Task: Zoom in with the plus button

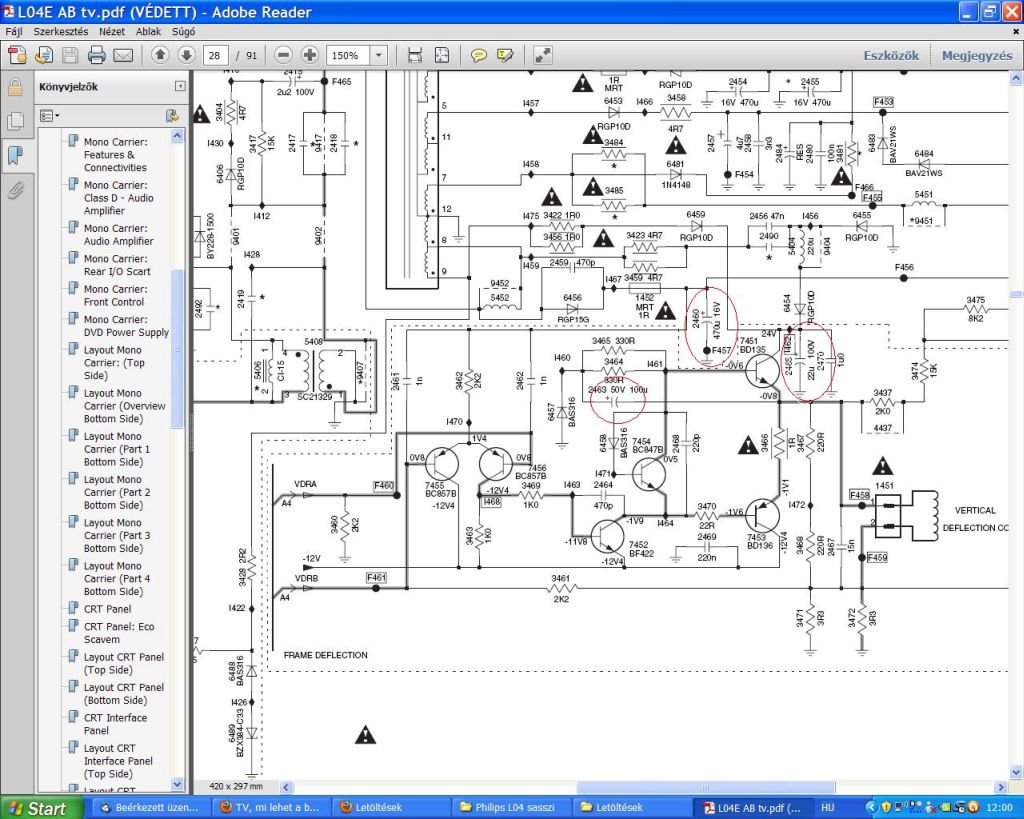Action: click(310, 56)
